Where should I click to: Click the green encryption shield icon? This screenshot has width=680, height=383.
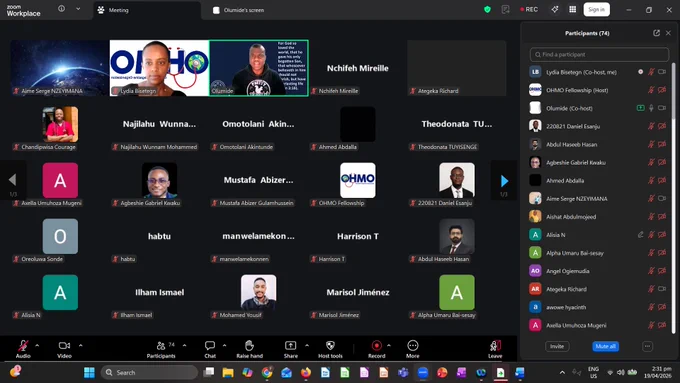pos(487,10)
